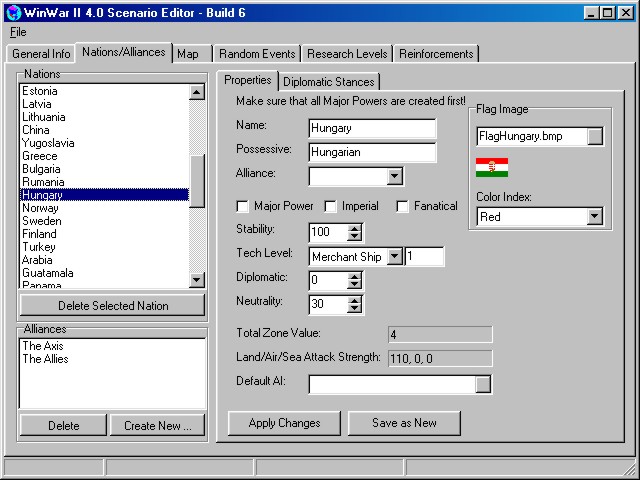Check the Fanatical checkbox
This screenshot has height=480, width=640.
(403, 206)
